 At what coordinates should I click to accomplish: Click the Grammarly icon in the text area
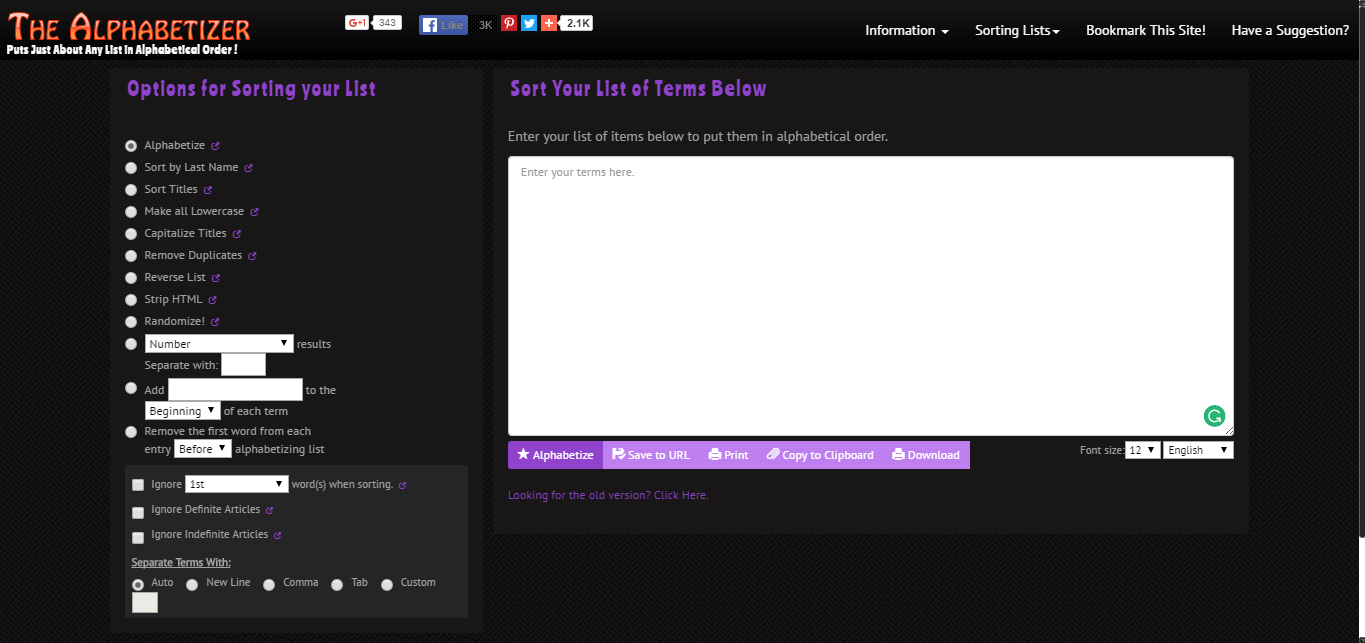tap(1214, 416)
